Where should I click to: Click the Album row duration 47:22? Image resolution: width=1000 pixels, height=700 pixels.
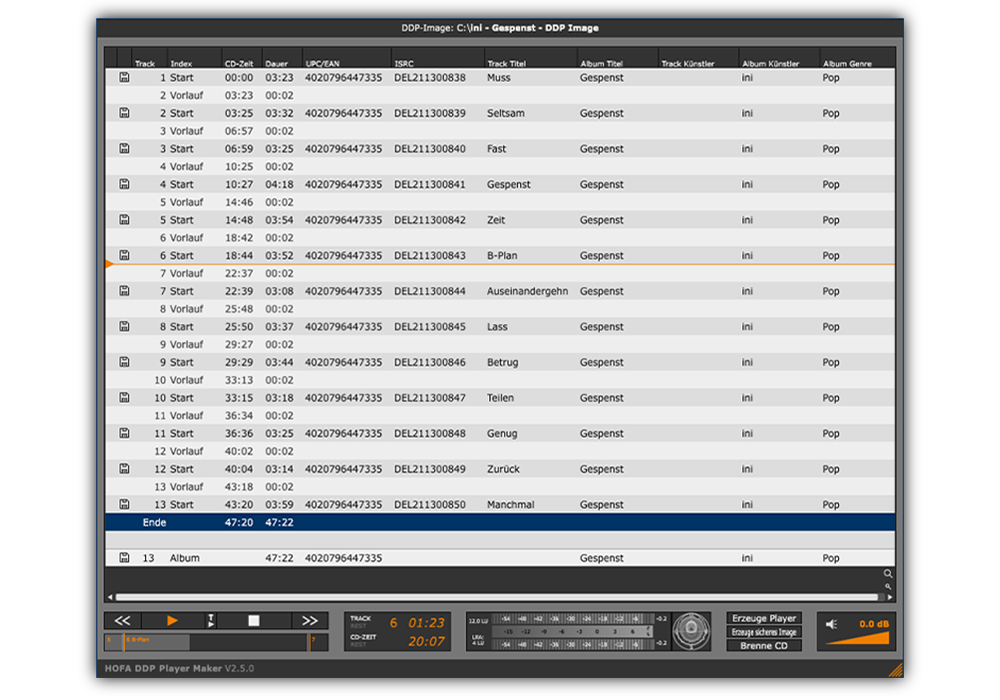click(279, 558)
